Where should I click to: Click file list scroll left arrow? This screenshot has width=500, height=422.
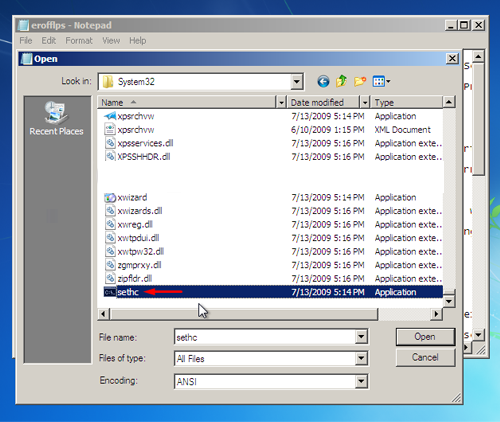(103, 314)
